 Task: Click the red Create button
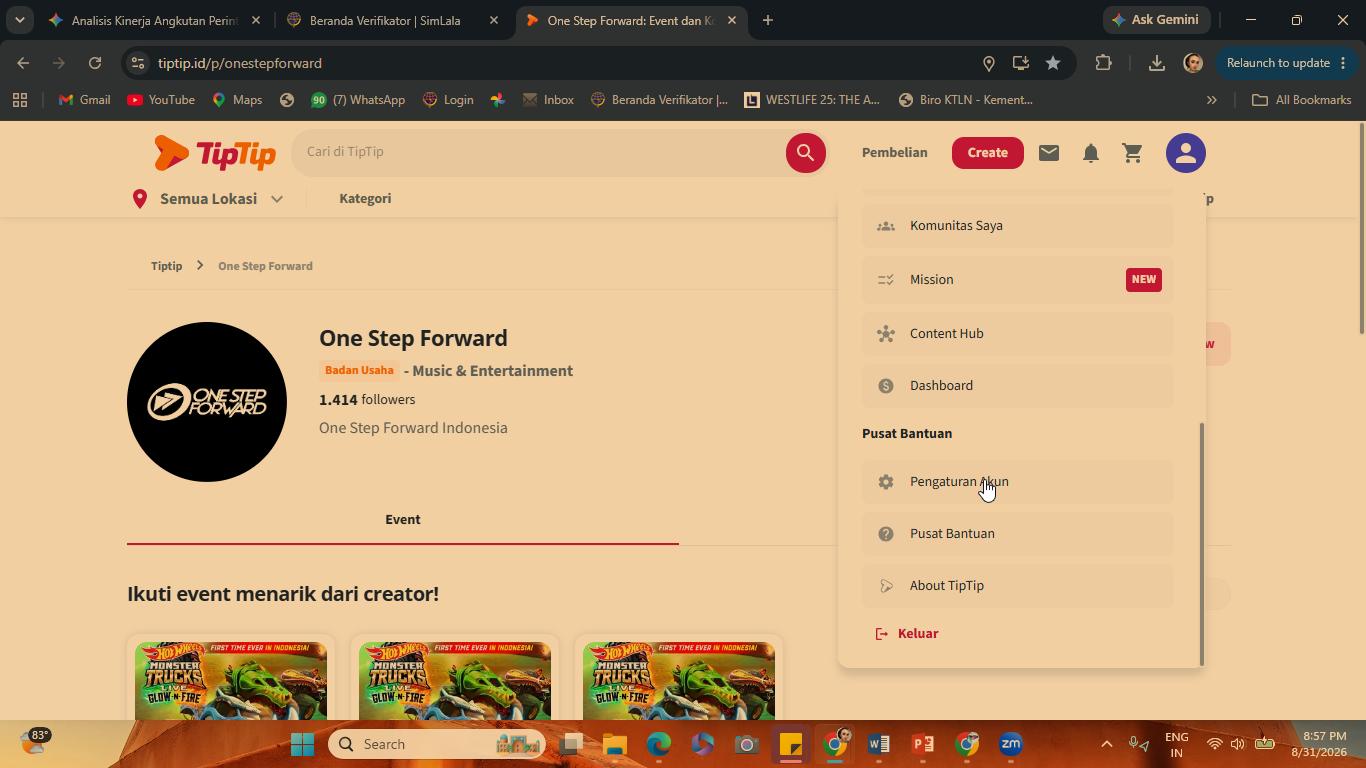[987, 153]
